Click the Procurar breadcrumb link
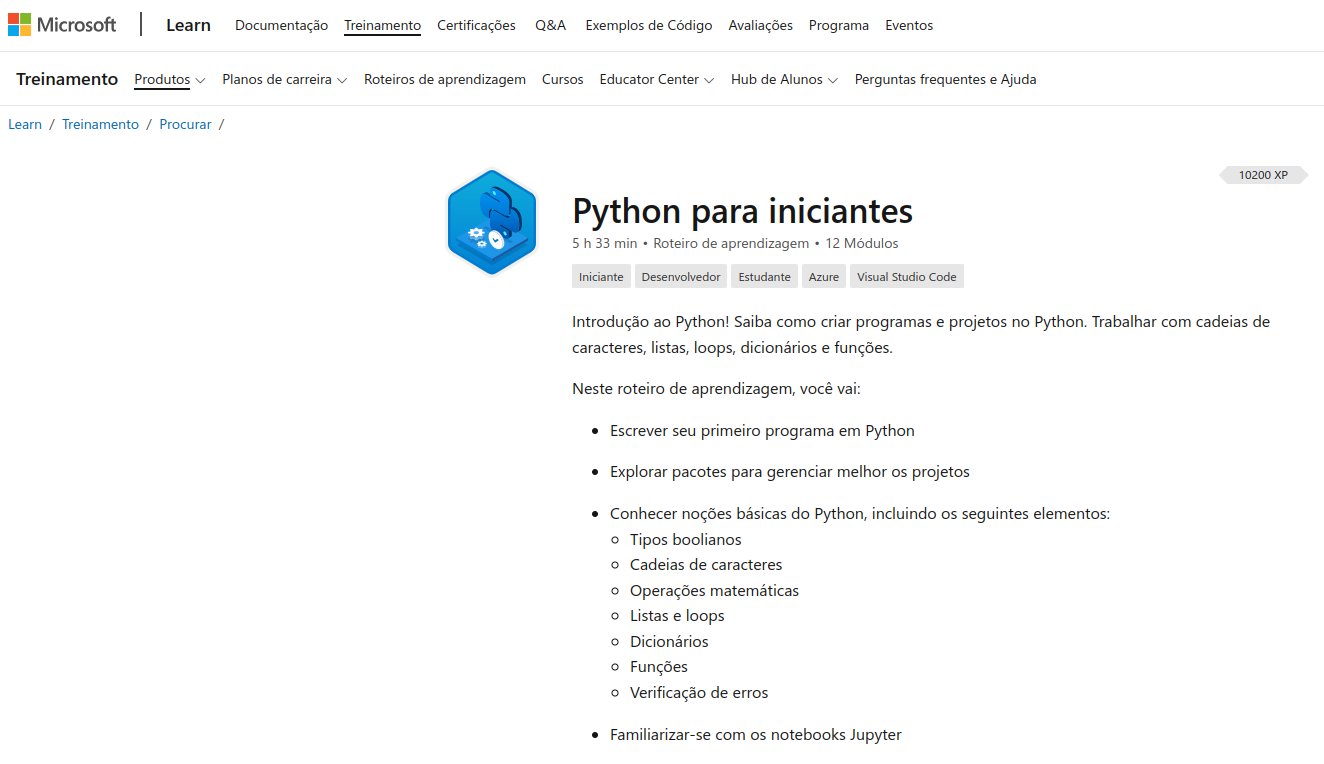 (185, 124)
